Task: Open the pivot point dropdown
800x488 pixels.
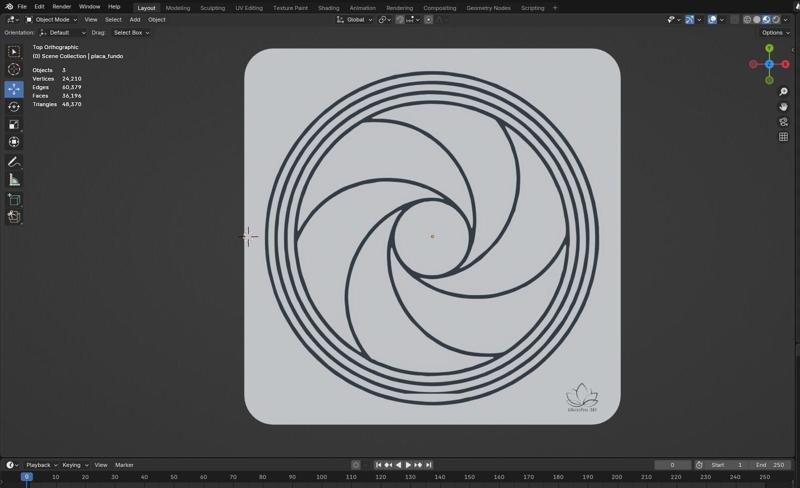Action: (x=385, y=19)
